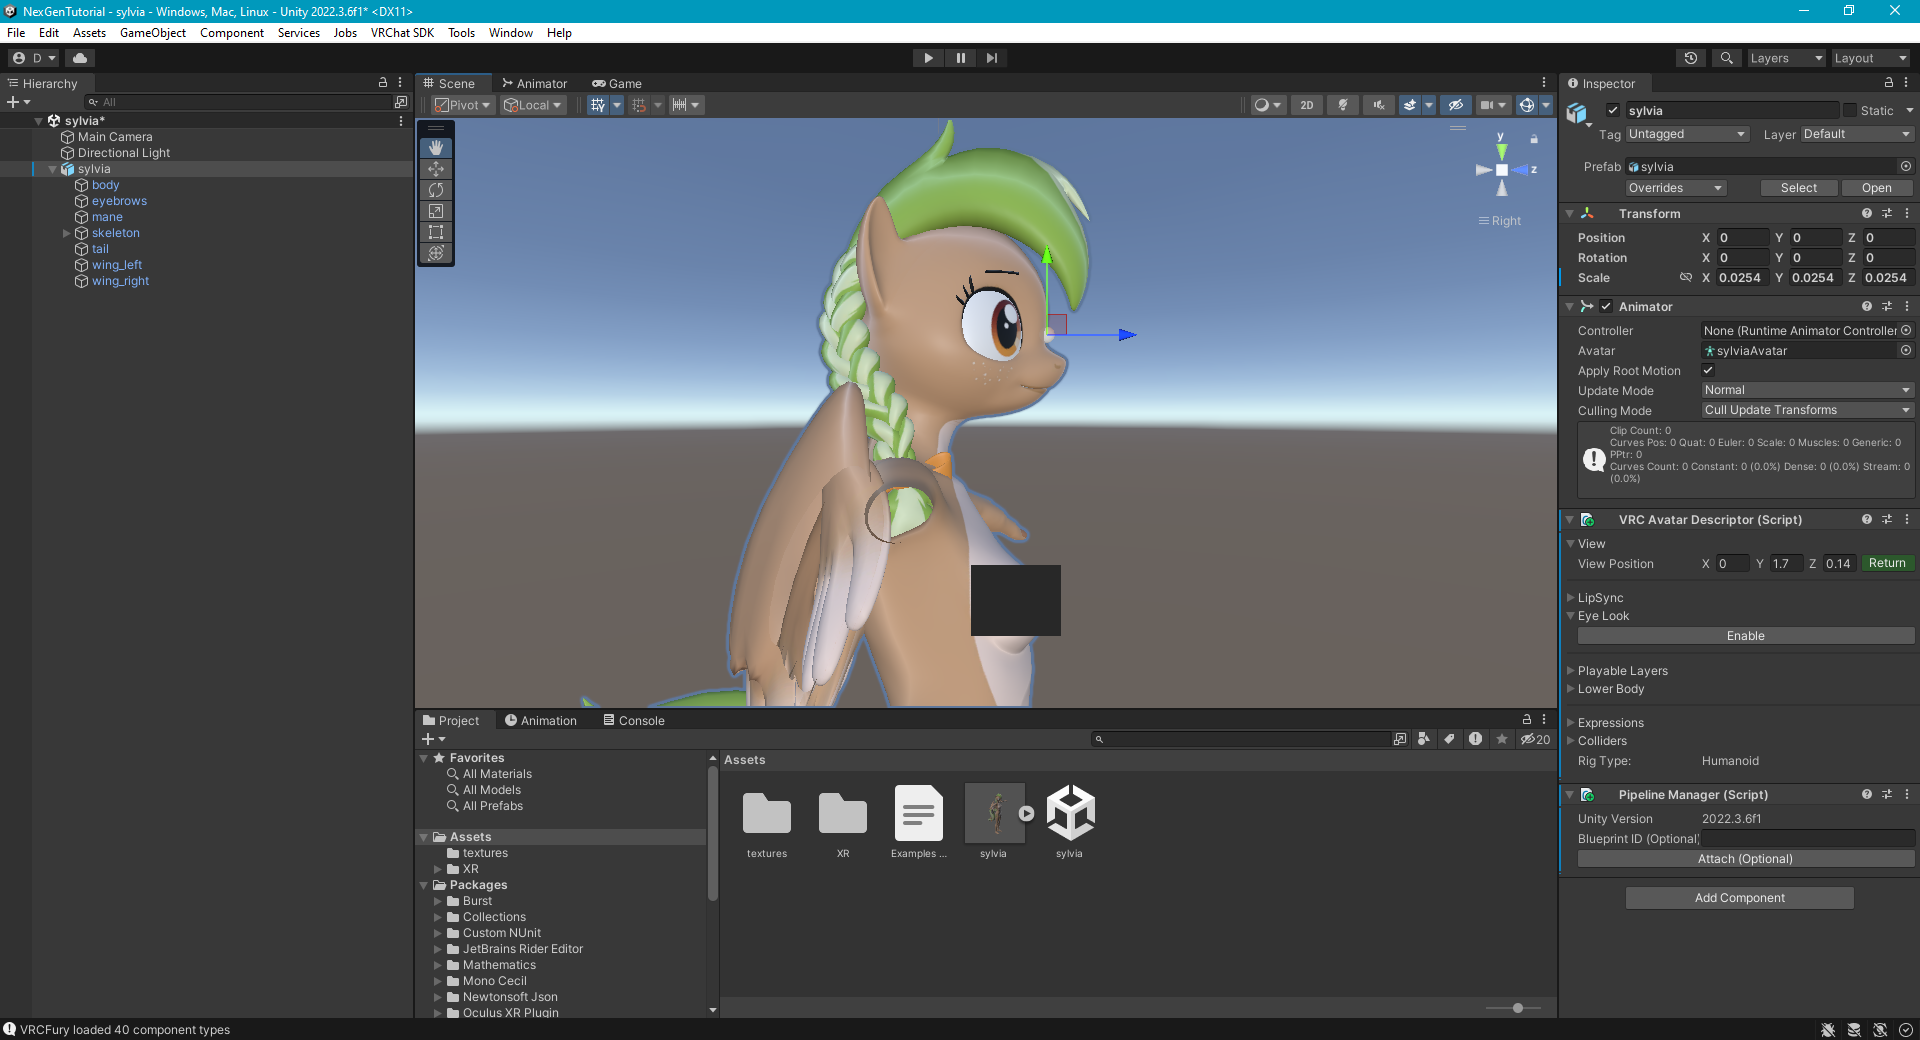Open Undo History icon

[1691, 58]
